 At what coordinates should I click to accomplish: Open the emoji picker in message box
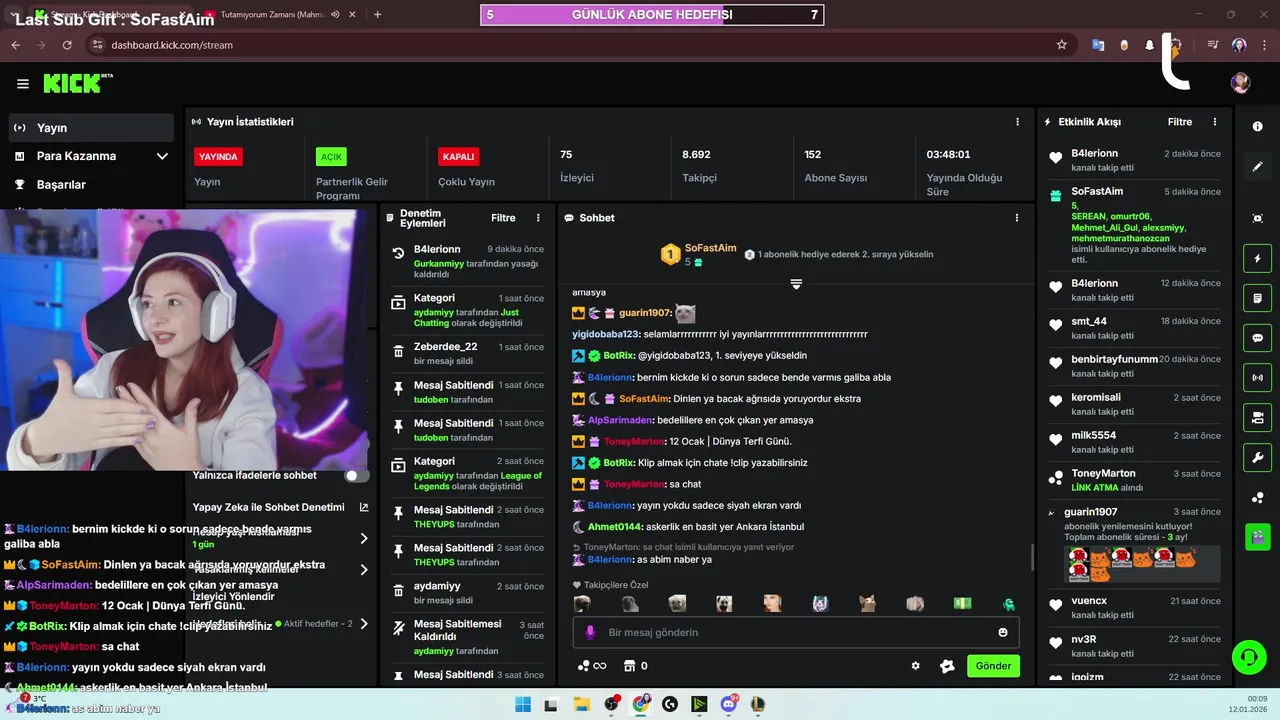[1003, 632]
